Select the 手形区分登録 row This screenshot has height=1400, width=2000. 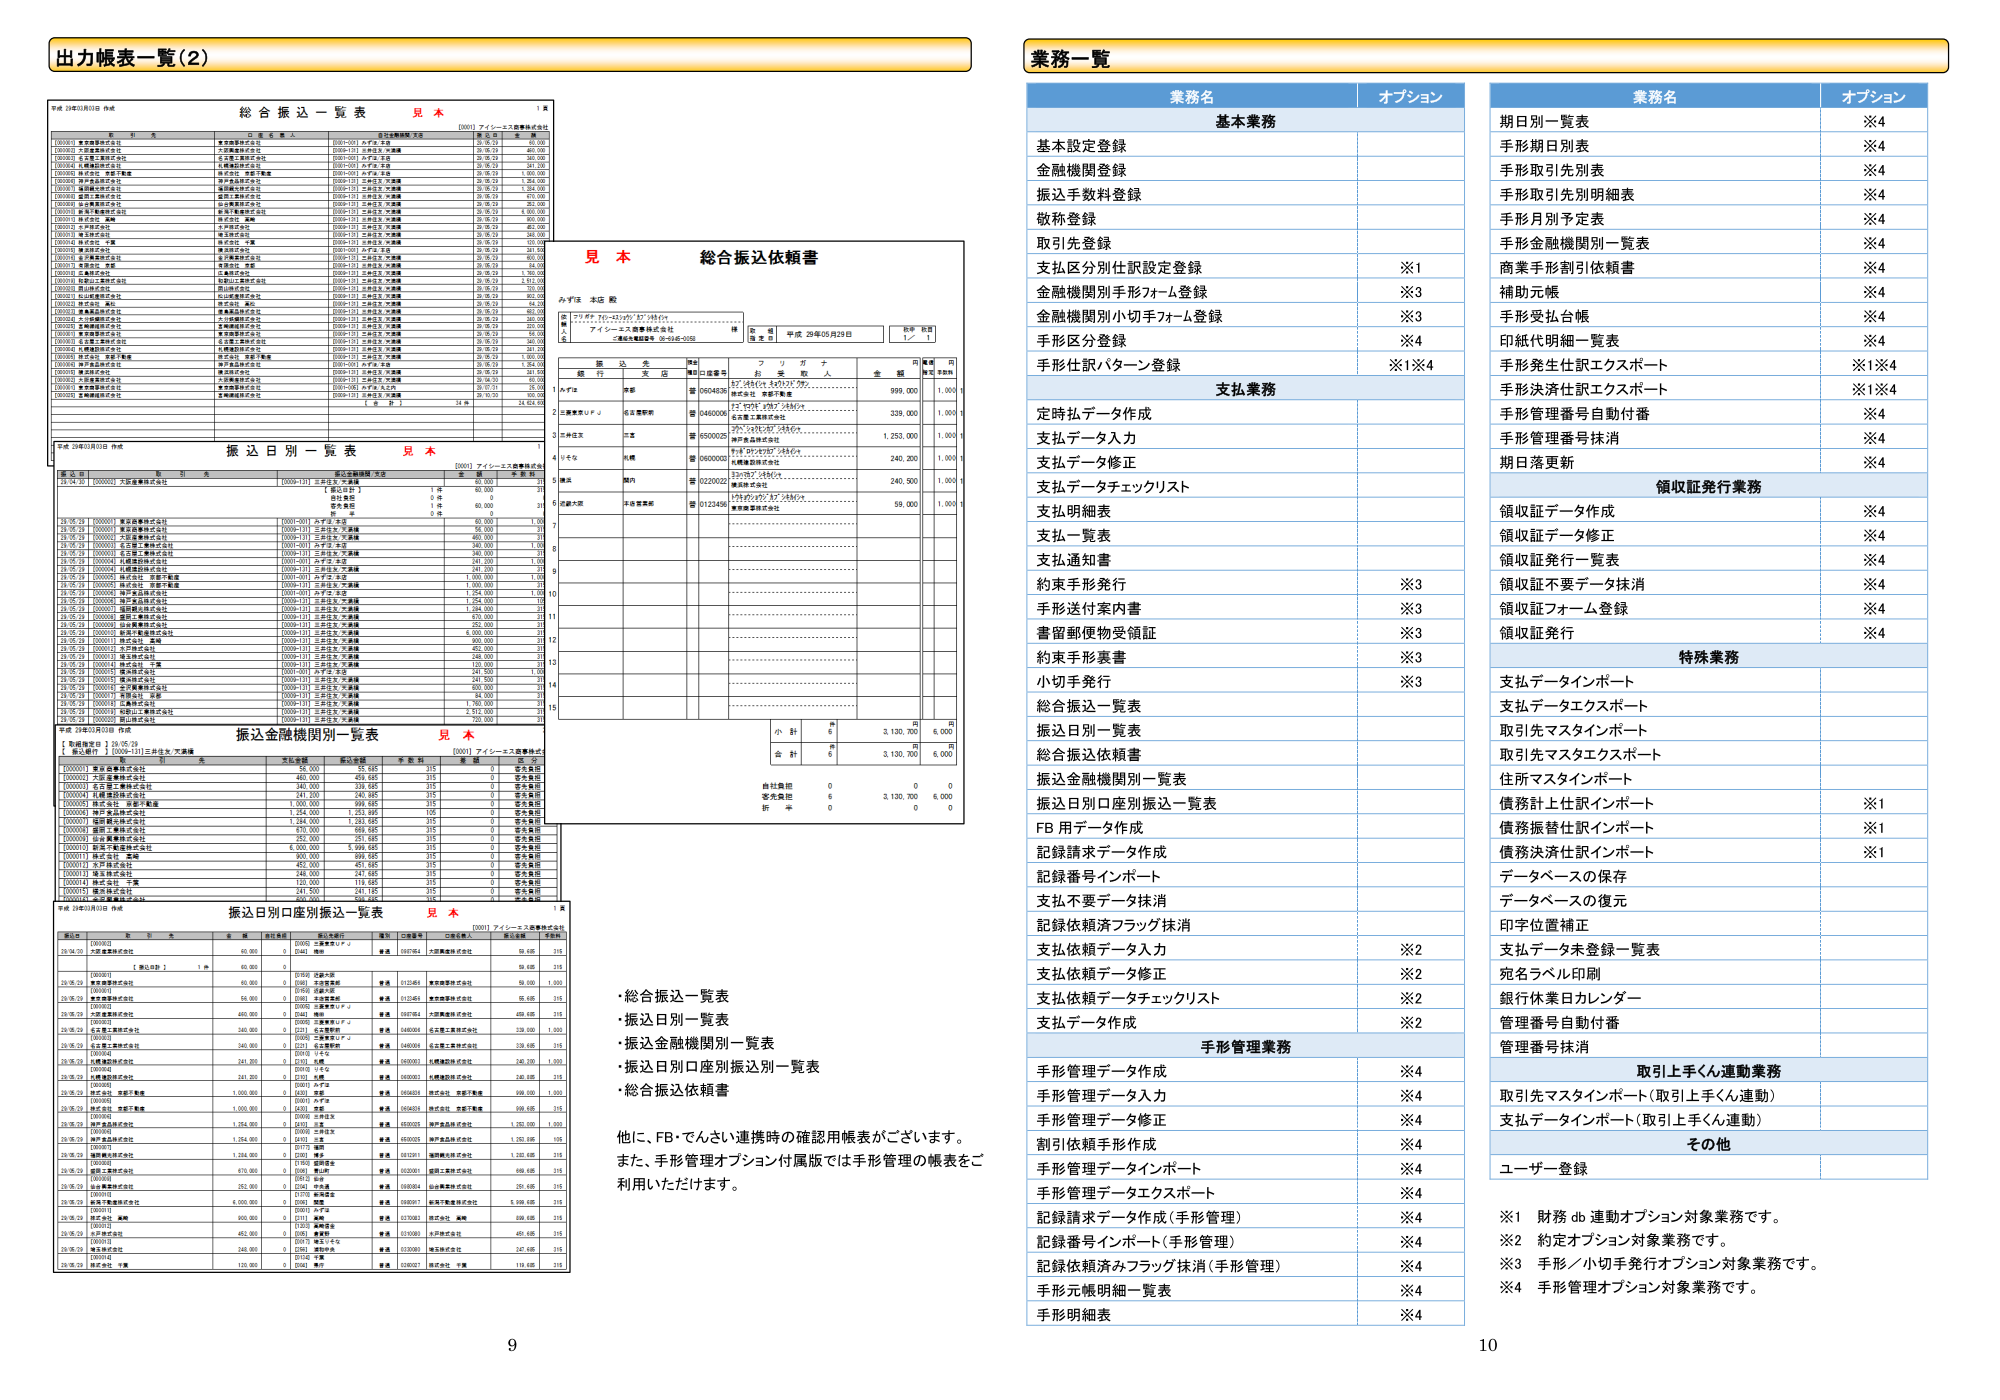click(1245, 341)
